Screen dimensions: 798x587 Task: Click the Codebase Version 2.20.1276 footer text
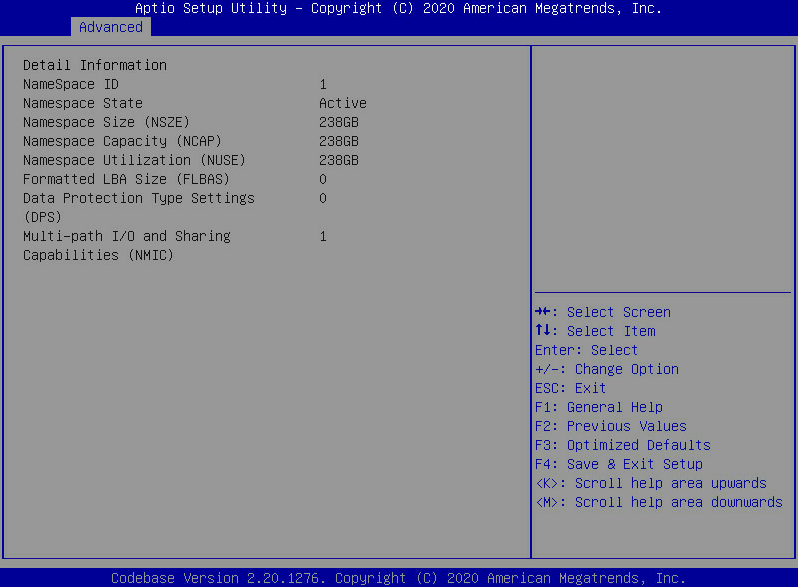(398, 578)
